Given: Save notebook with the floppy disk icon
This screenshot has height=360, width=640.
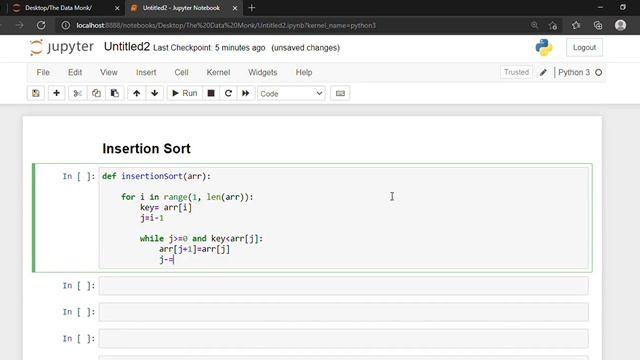Looking at the screenshot, I should 36,93.
